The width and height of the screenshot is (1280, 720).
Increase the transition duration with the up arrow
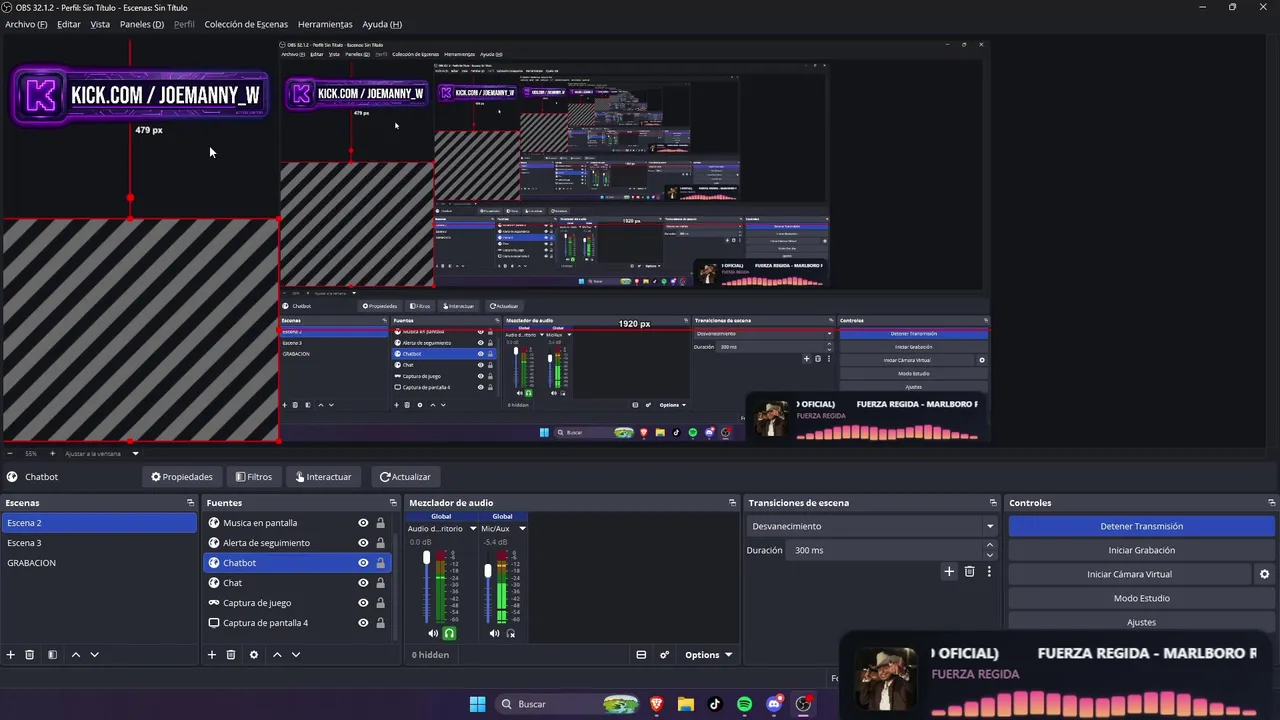990,545
